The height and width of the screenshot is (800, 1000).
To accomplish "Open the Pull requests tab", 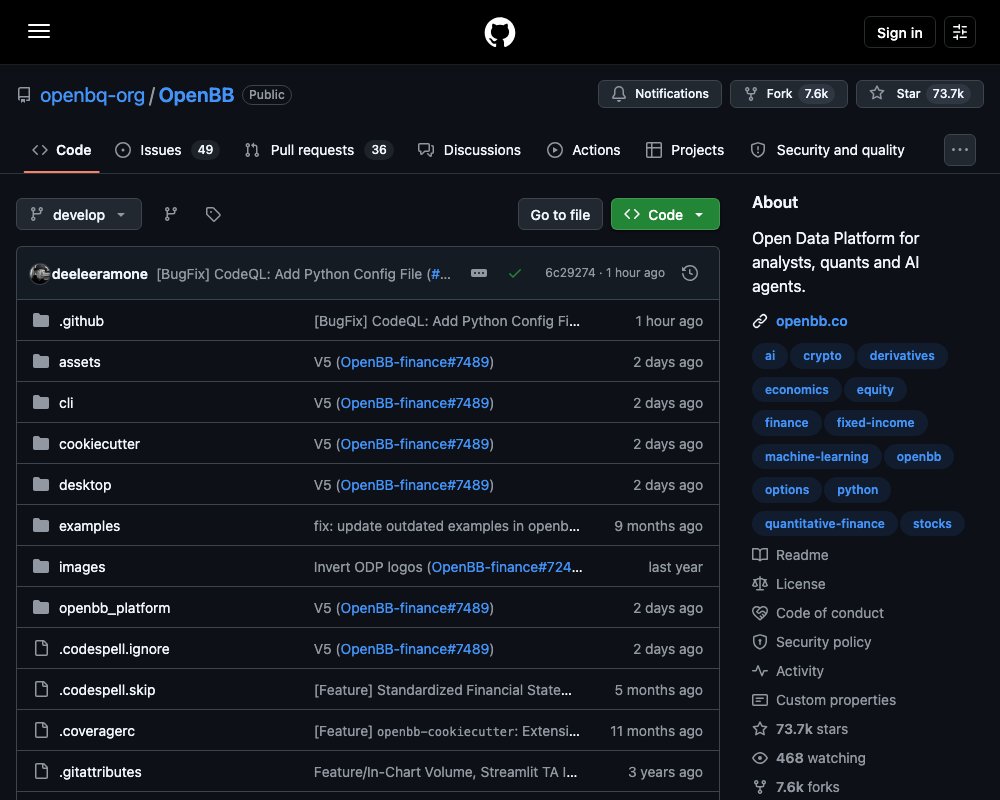I will (319, 150).
